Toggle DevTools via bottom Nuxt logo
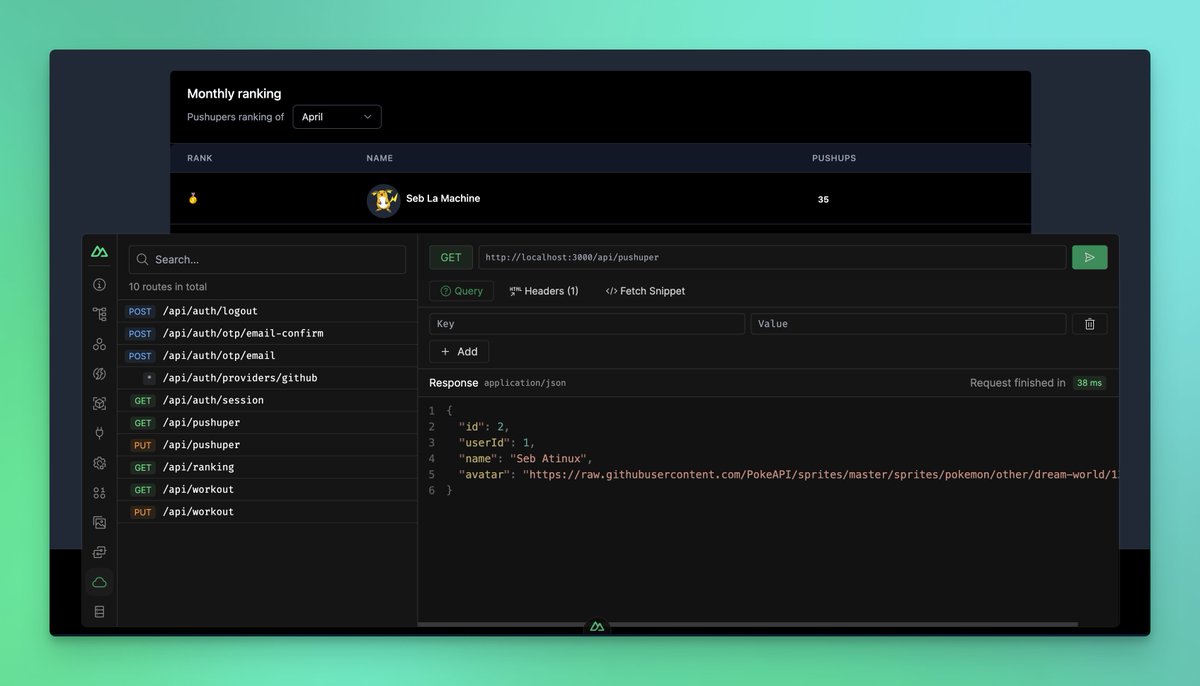This screenshot has height=686, width=1200. (597, 627)
